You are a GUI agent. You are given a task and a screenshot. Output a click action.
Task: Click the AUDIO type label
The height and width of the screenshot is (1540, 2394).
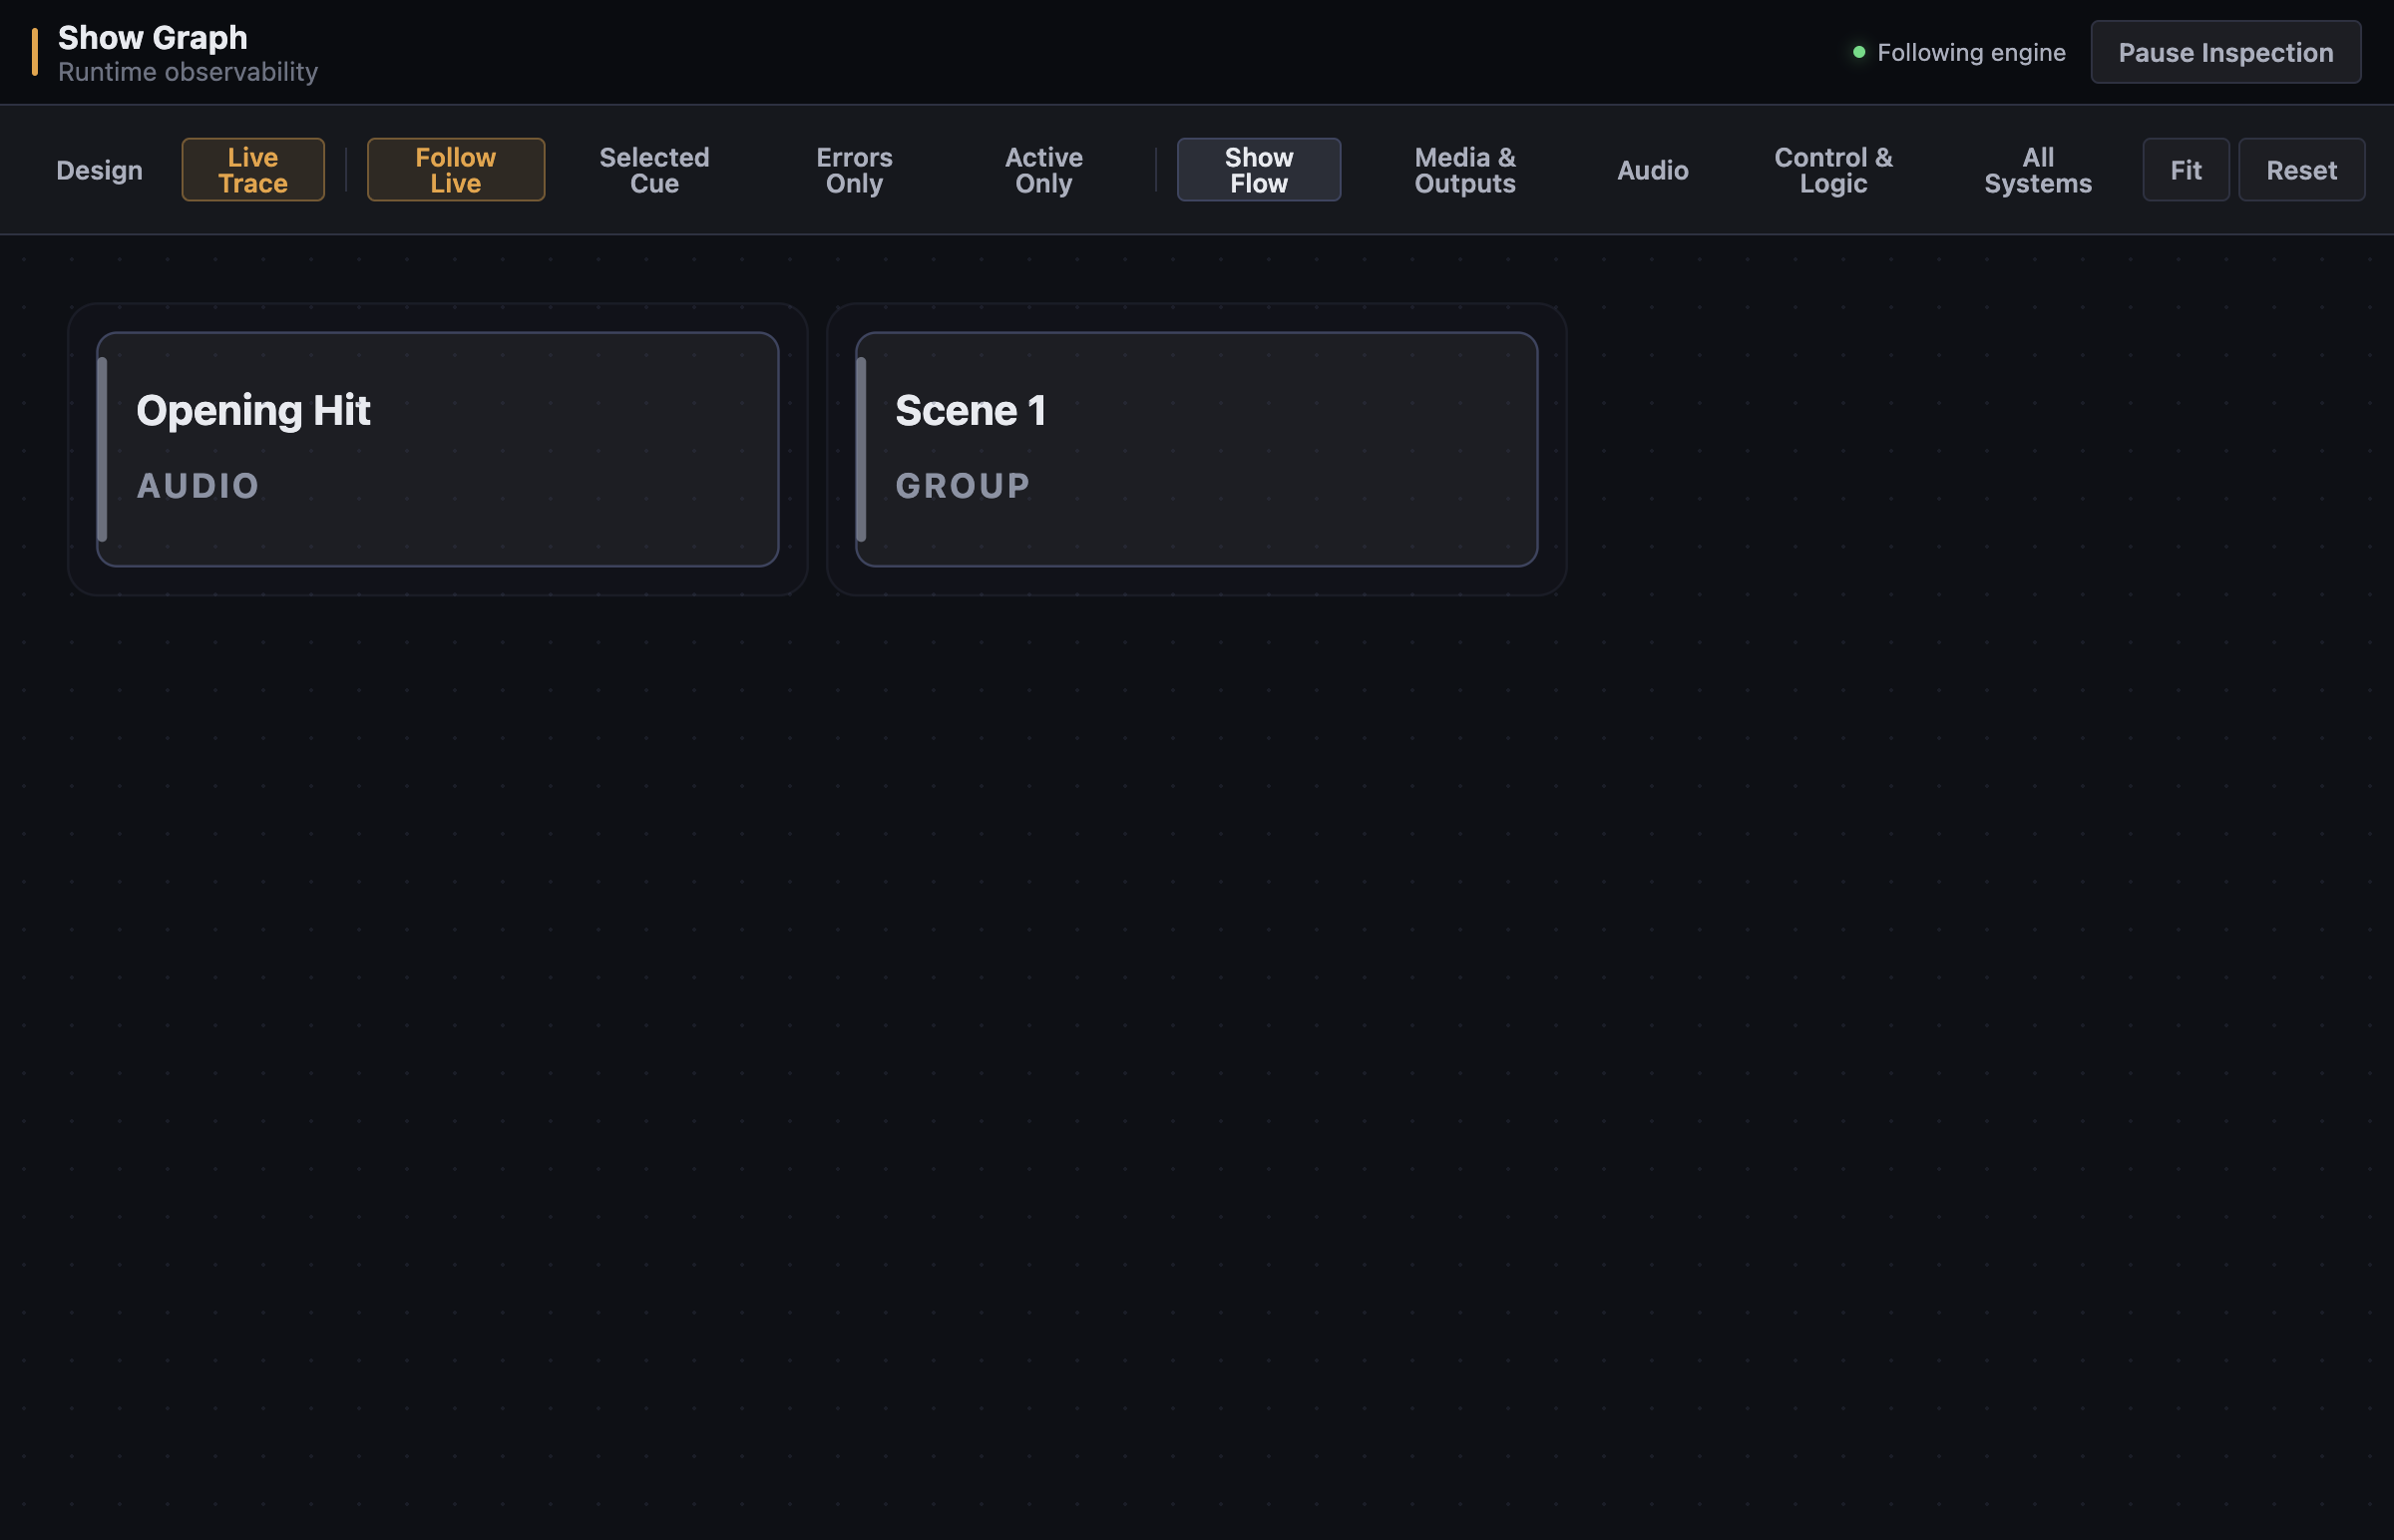pyautogui.click(x=198, y=486)
